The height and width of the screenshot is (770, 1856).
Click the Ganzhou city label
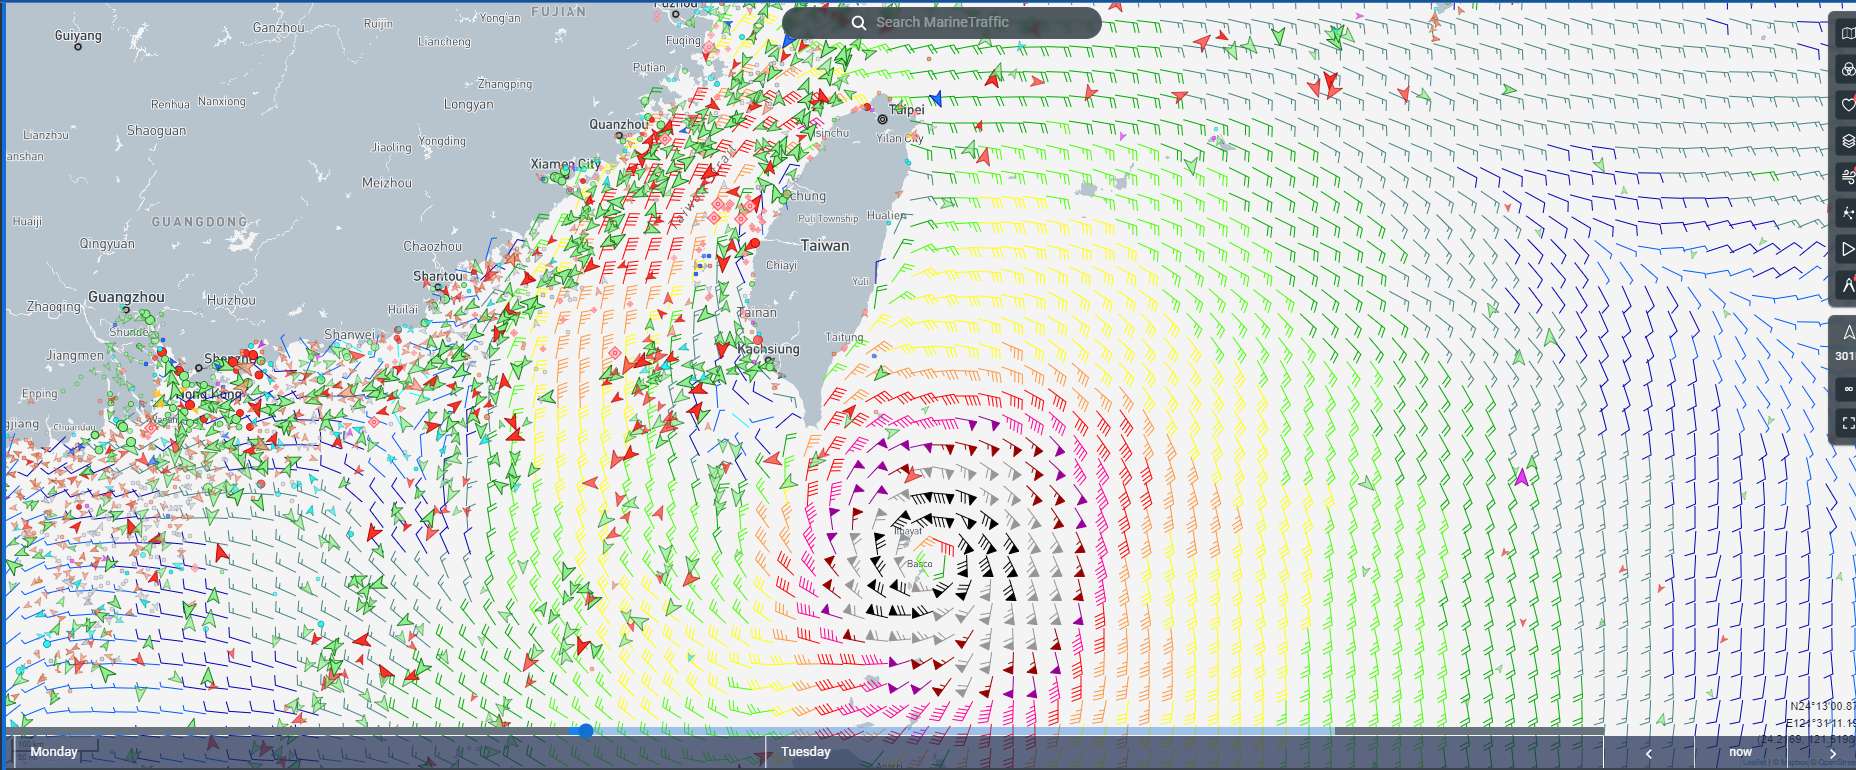click(279, 28)
